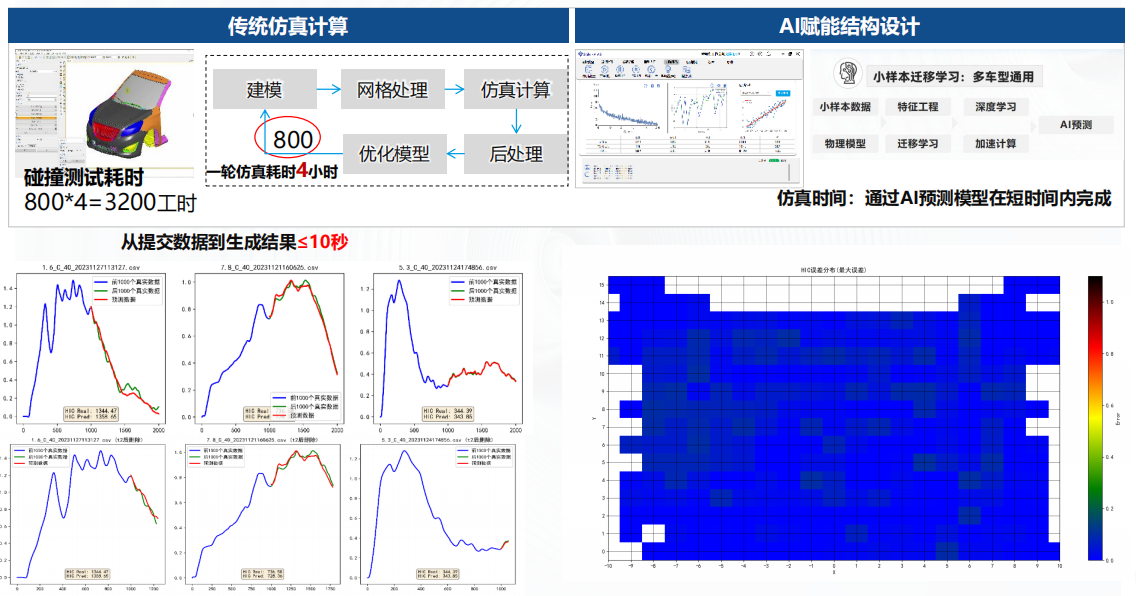Click the 迁移学习 box
Screen dimensions: 1136x596
pyautogui.click(x=918, y=143)
